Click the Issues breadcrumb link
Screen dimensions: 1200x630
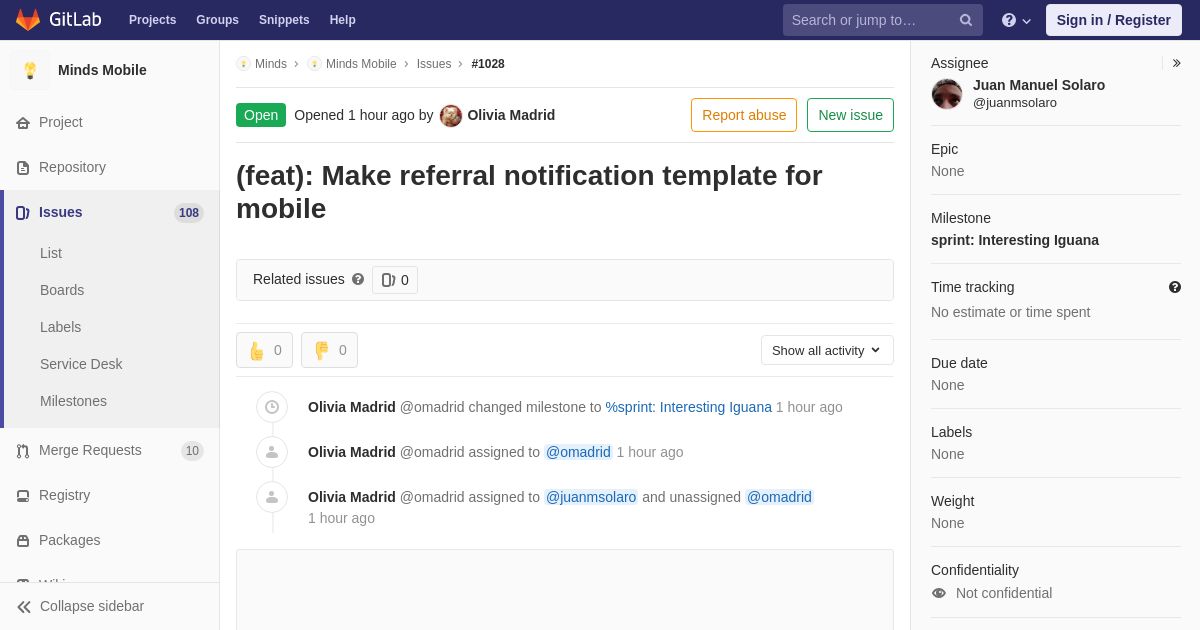pos(434,64)
